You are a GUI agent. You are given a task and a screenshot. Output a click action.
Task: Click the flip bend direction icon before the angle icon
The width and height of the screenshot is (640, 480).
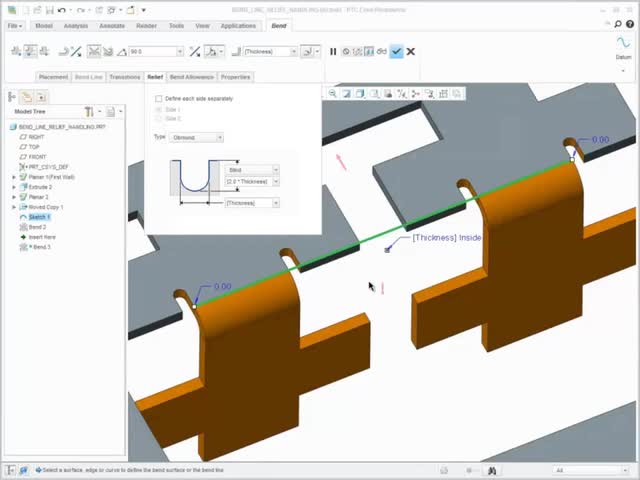click(76, 51)
